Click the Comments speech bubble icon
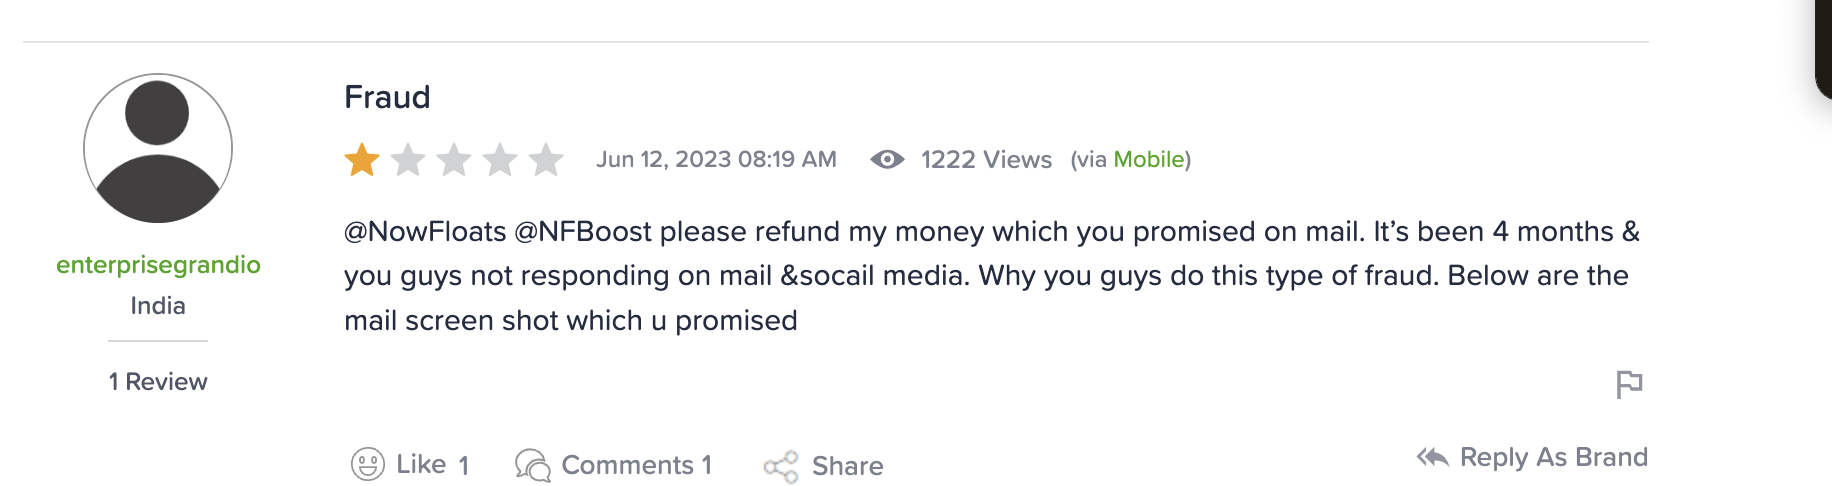 click(532, 465)
